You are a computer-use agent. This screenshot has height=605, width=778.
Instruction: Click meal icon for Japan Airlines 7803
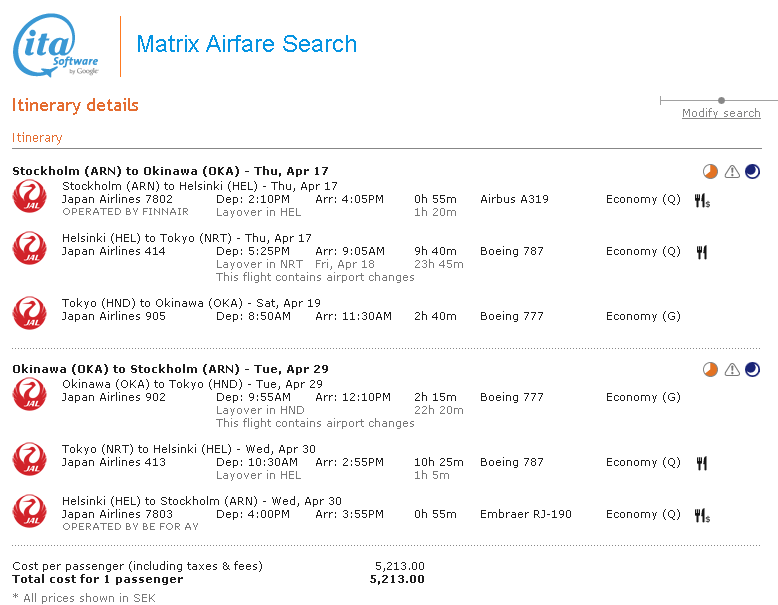pos(702,515)
